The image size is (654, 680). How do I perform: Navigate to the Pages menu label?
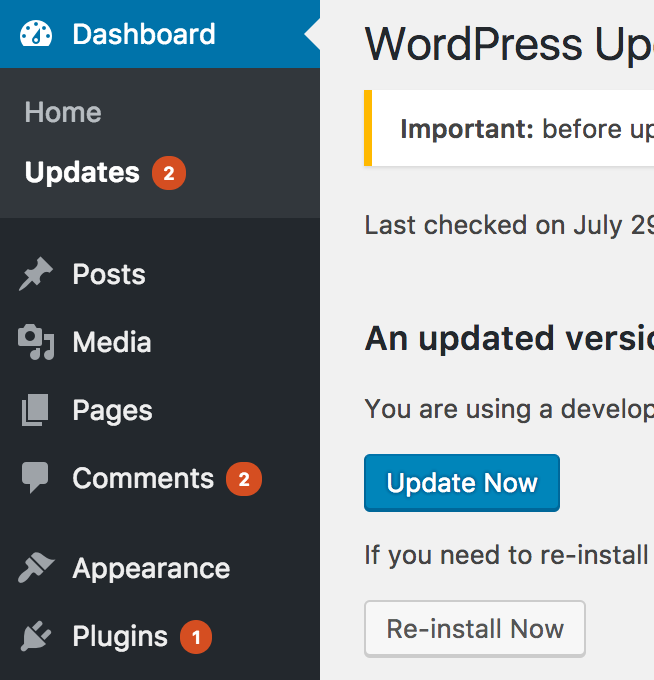(x=112, y=411)
